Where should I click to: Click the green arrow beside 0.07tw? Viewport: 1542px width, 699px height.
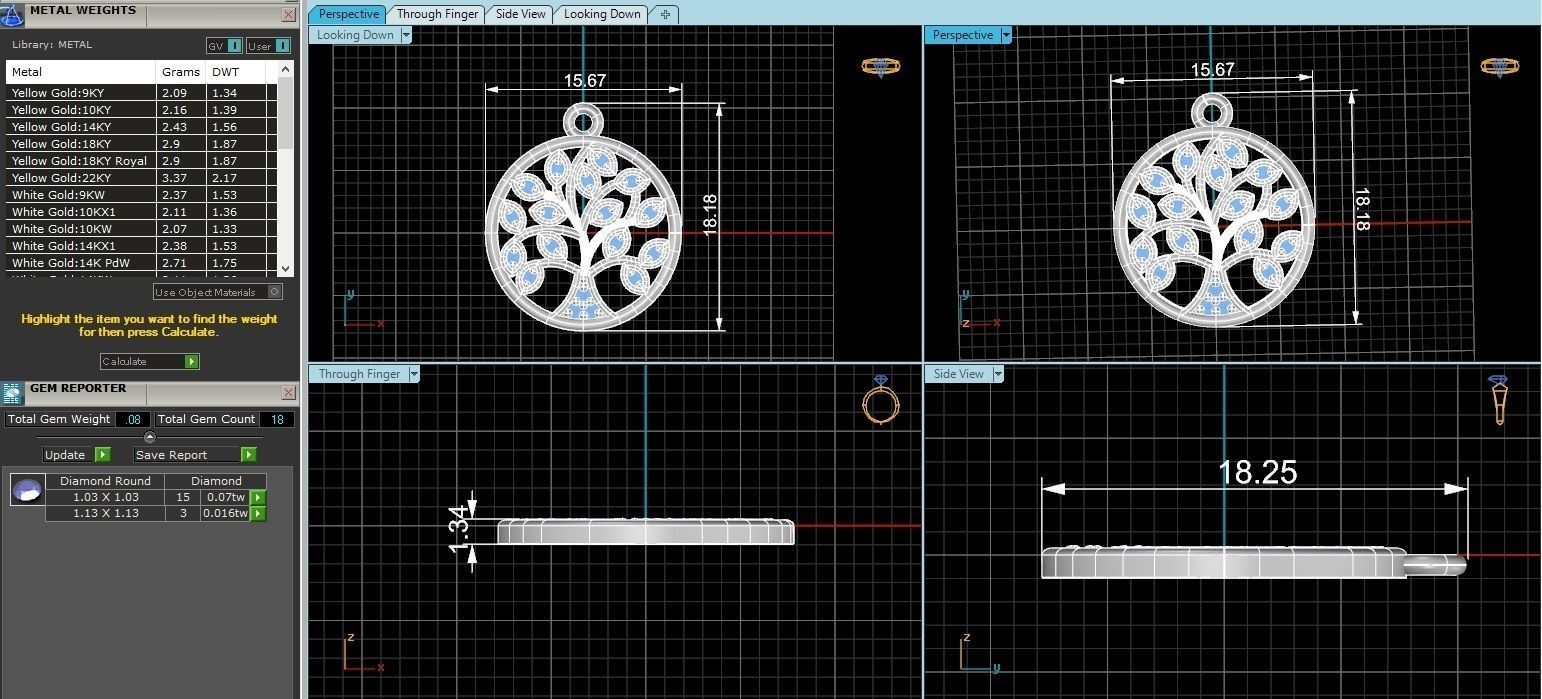pos(257,497)
